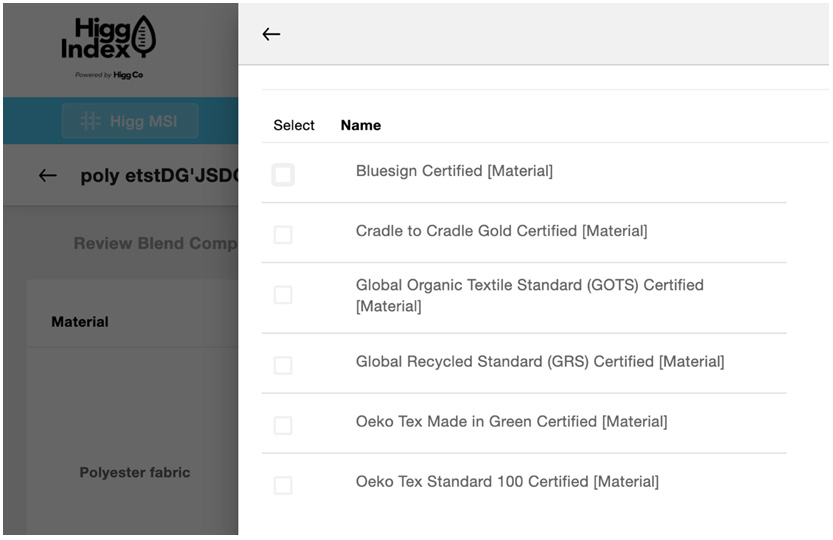Image resolution: width=833 pixels, height=540 pixels.
Task: Click the Higg Index leaf logo
Action: point(109,37)
